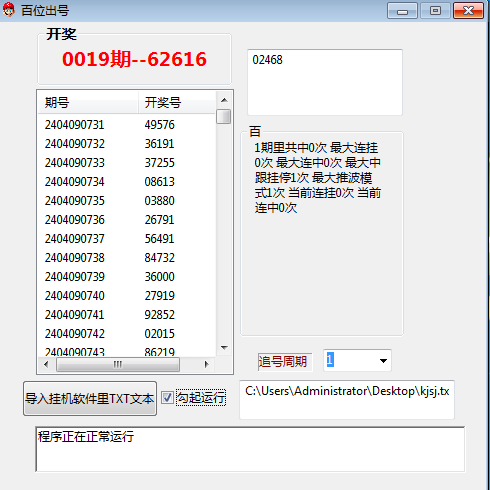Click the 02468 number text box
Screen dimensions: 490x490
pos(325,82)
